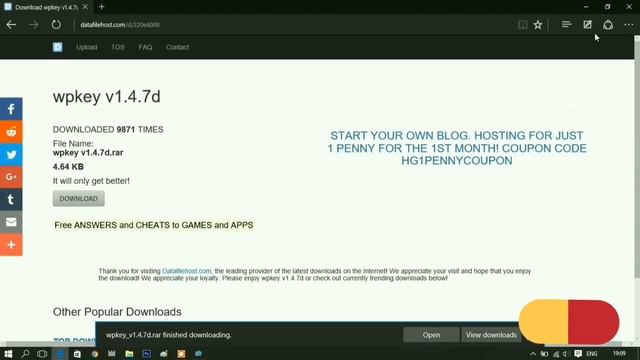Follow the Datafilehost.com link in text
Viewport: 640px width, 360px height.
(187, 271)
